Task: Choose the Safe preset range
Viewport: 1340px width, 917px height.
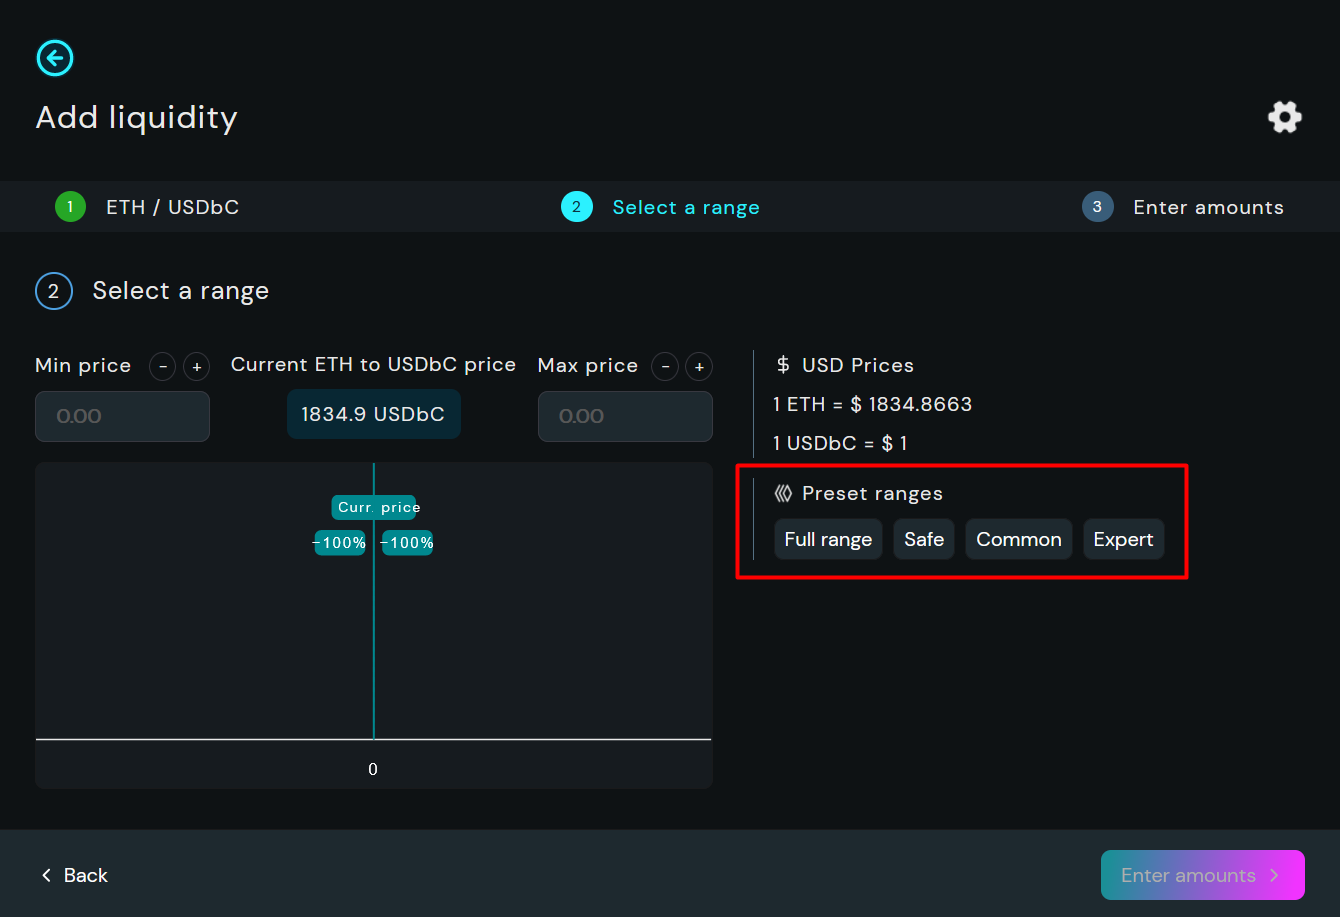Action: coord(924,539)
